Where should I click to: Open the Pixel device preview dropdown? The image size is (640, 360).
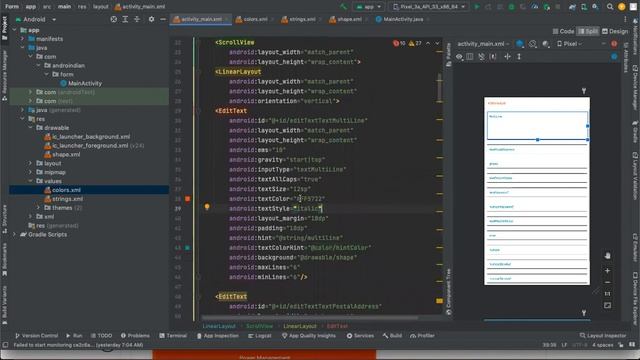click(x=570, y=44)
